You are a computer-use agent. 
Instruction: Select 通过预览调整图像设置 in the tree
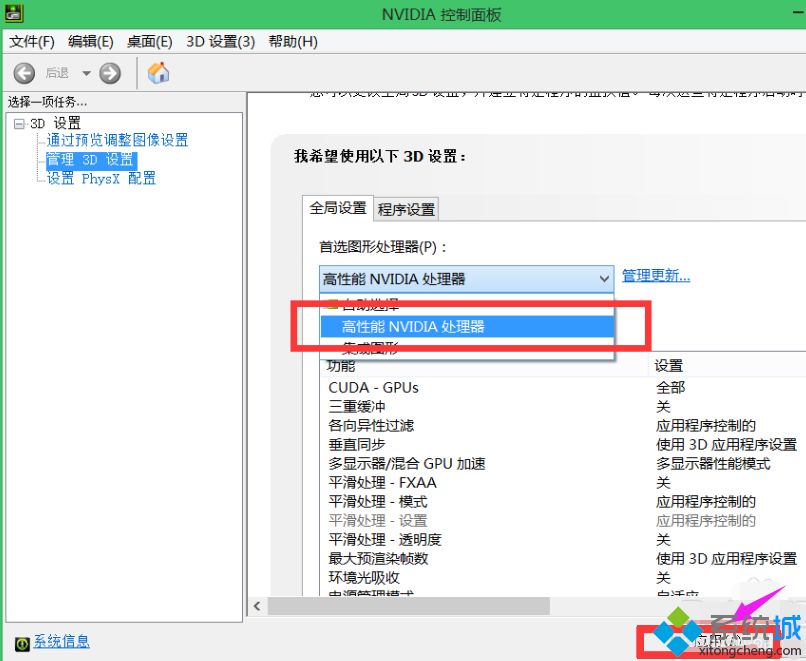pyautogui.click(x=118, y=140)
